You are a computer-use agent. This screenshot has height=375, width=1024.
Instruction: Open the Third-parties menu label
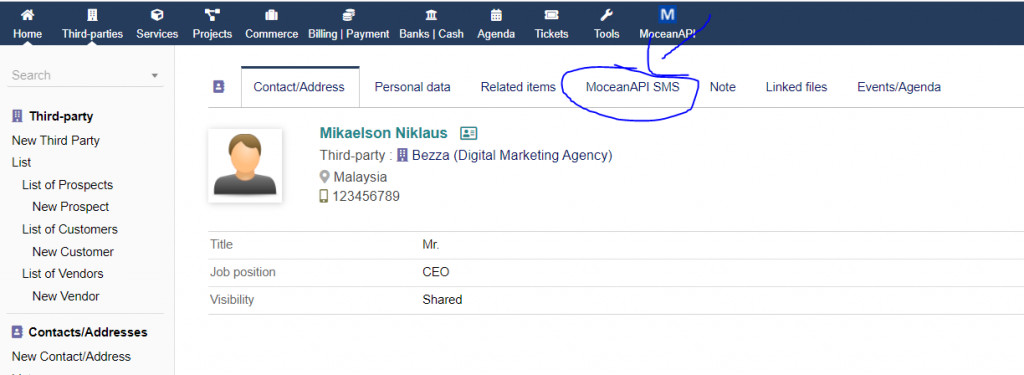(92, 34)
